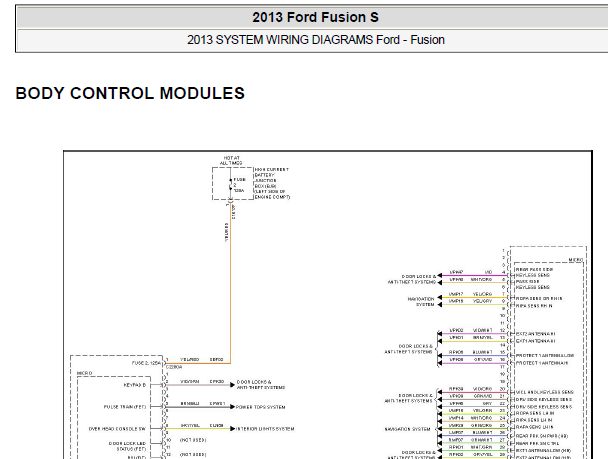
Task: Click the 'RIPA SENS RH IN' pin label
Action: (x=534, y=306)
